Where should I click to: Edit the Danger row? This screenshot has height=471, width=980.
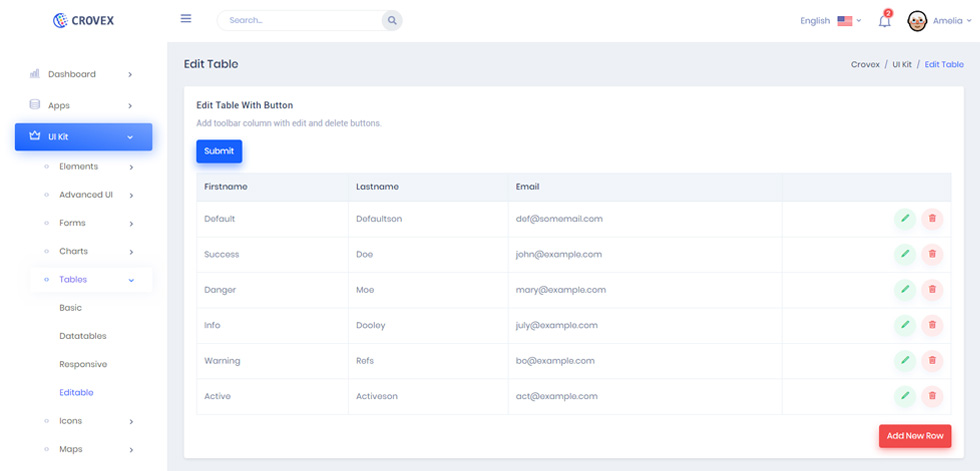pos(904,290)
